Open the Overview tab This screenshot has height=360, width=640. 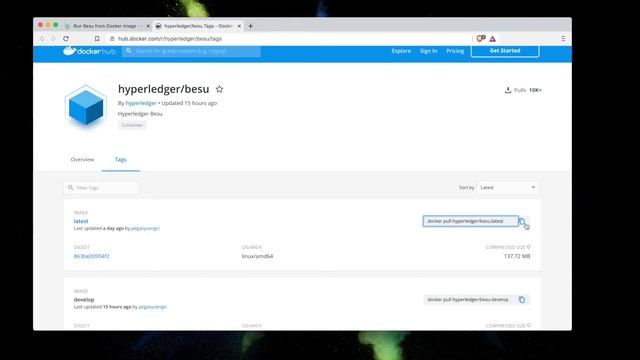82,160
